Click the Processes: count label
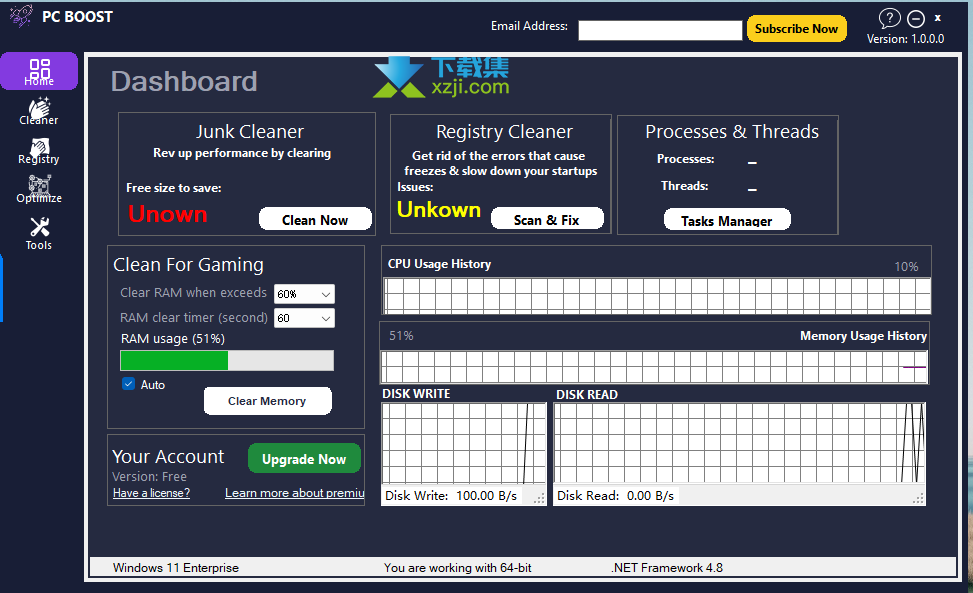Viewport: 973px width, 593px height. (x=686, y=159)
